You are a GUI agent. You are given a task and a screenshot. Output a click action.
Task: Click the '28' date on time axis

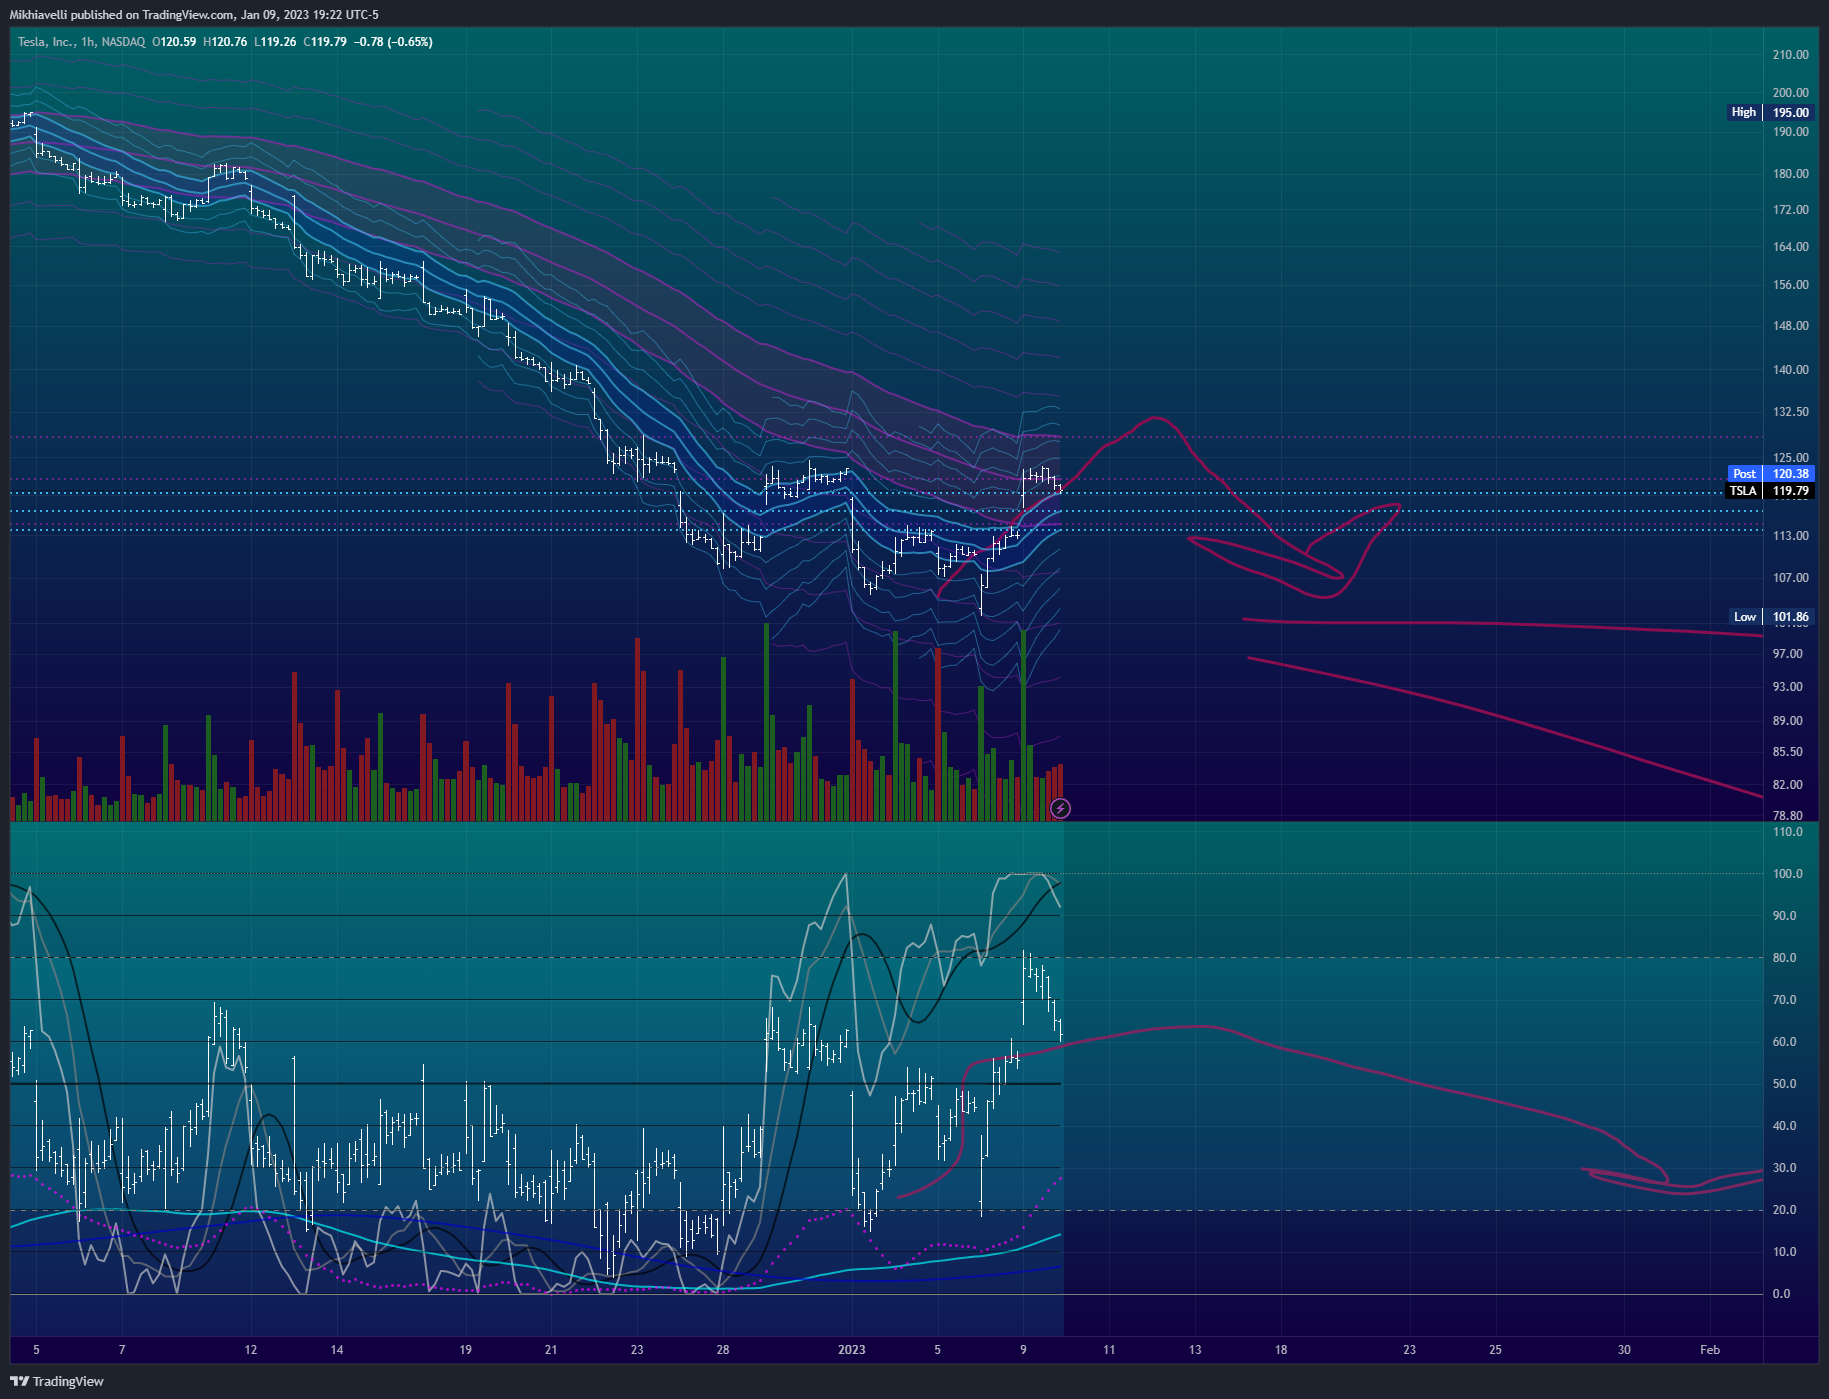tap(723, 1350)
